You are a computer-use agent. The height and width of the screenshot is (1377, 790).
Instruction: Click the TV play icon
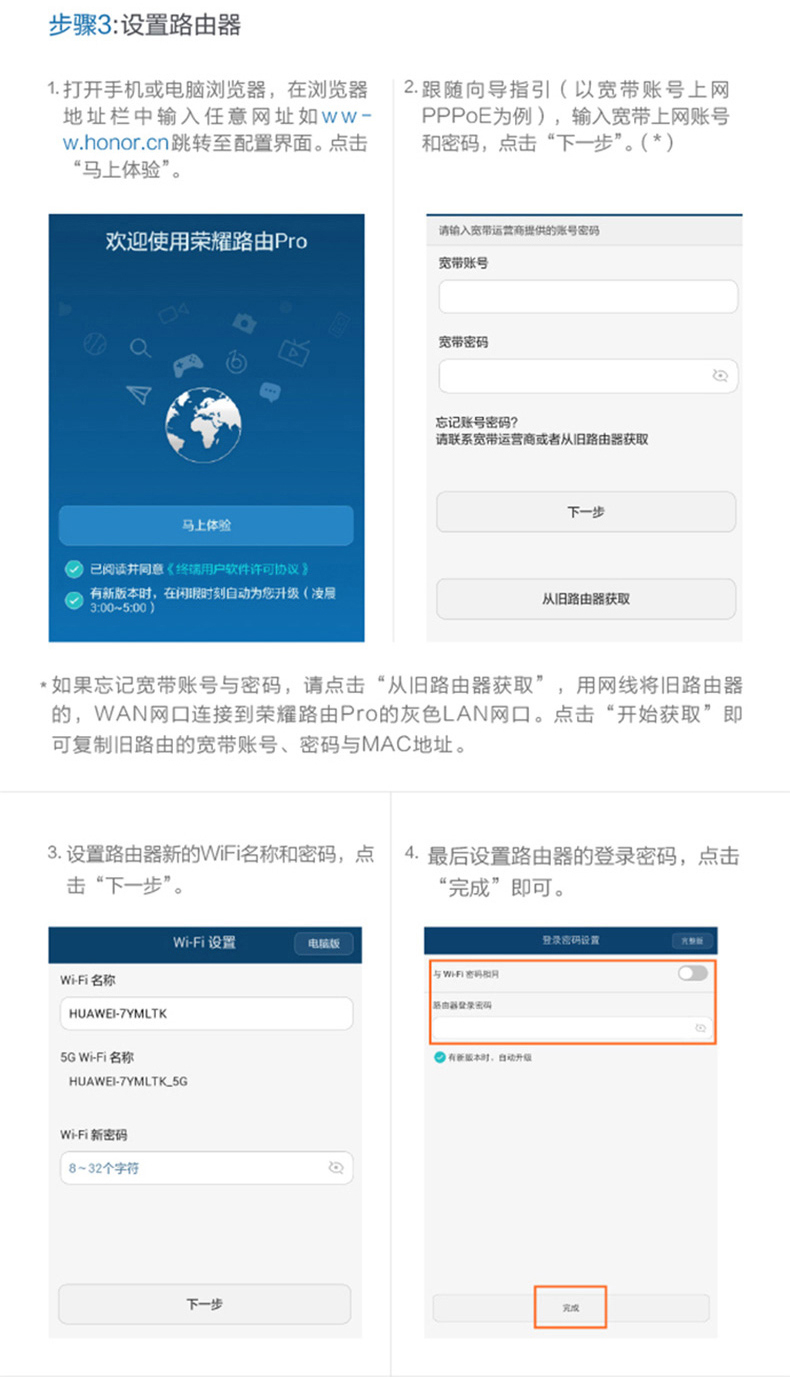[x=293, y=350]
